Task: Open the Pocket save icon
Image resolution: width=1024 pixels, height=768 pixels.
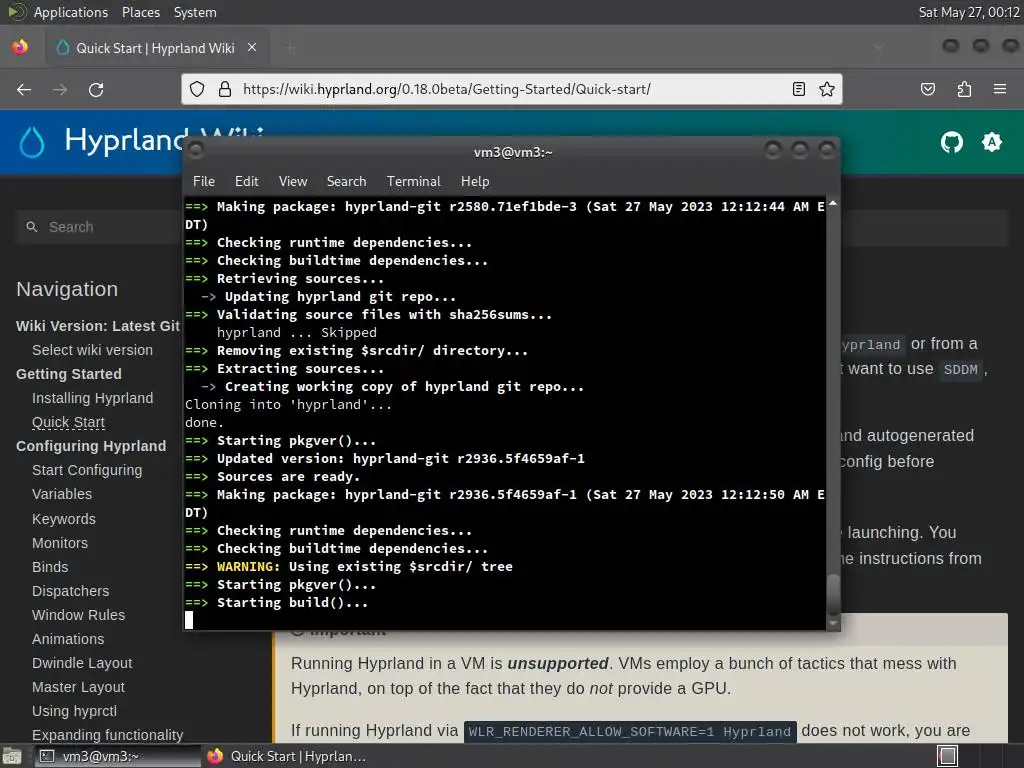Action: point(928,89)
